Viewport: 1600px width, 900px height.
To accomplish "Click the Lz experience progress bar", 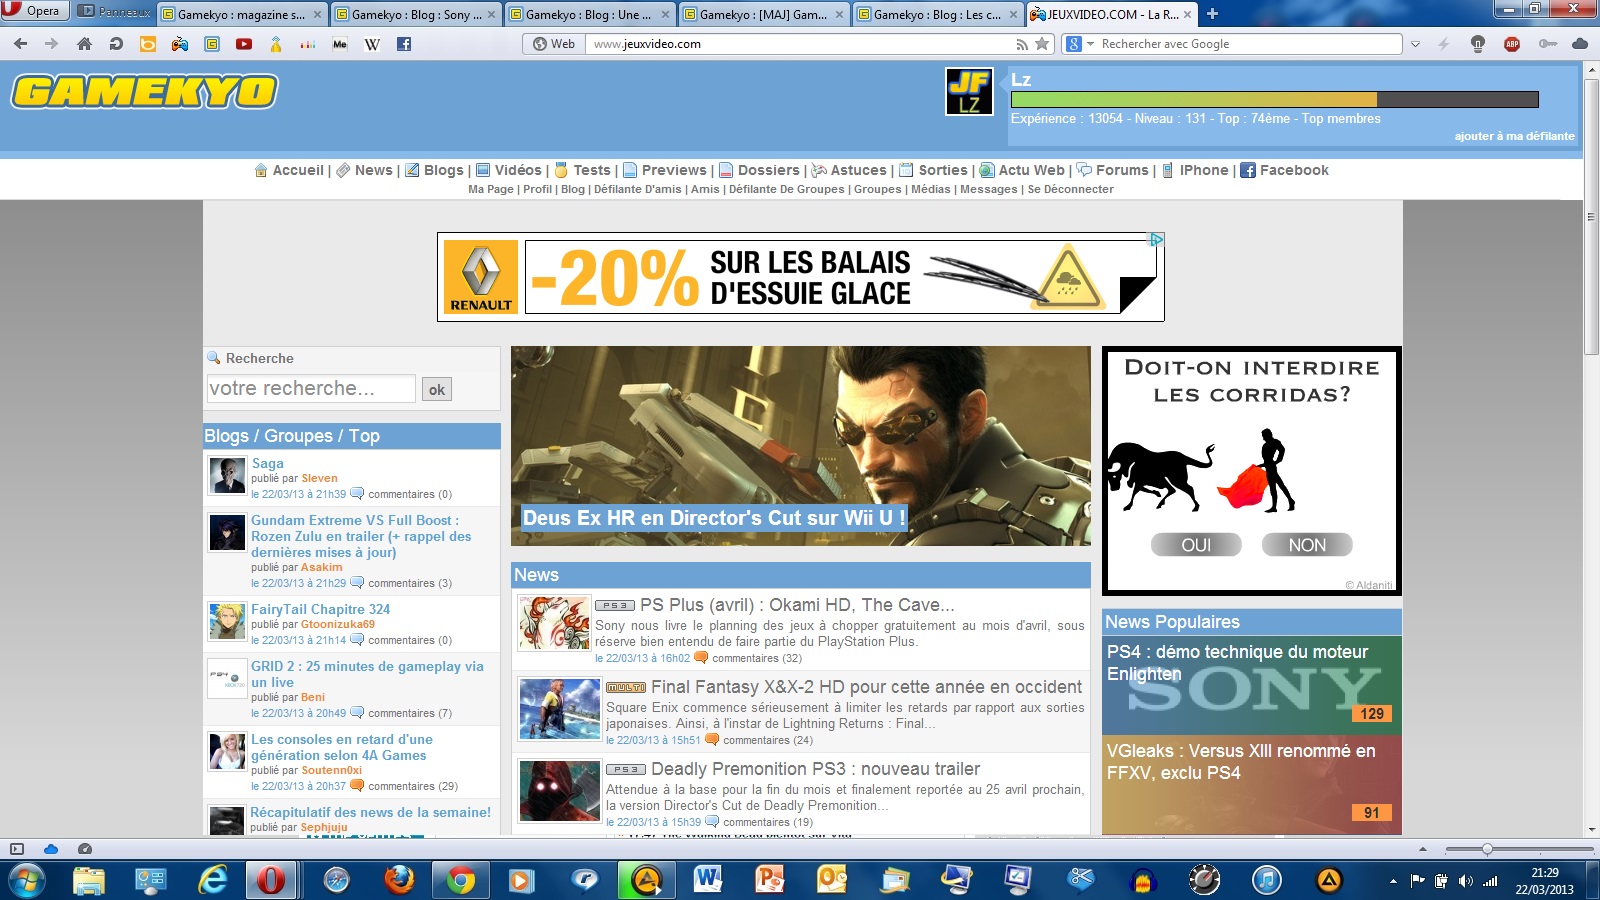I will point(1274,100).
